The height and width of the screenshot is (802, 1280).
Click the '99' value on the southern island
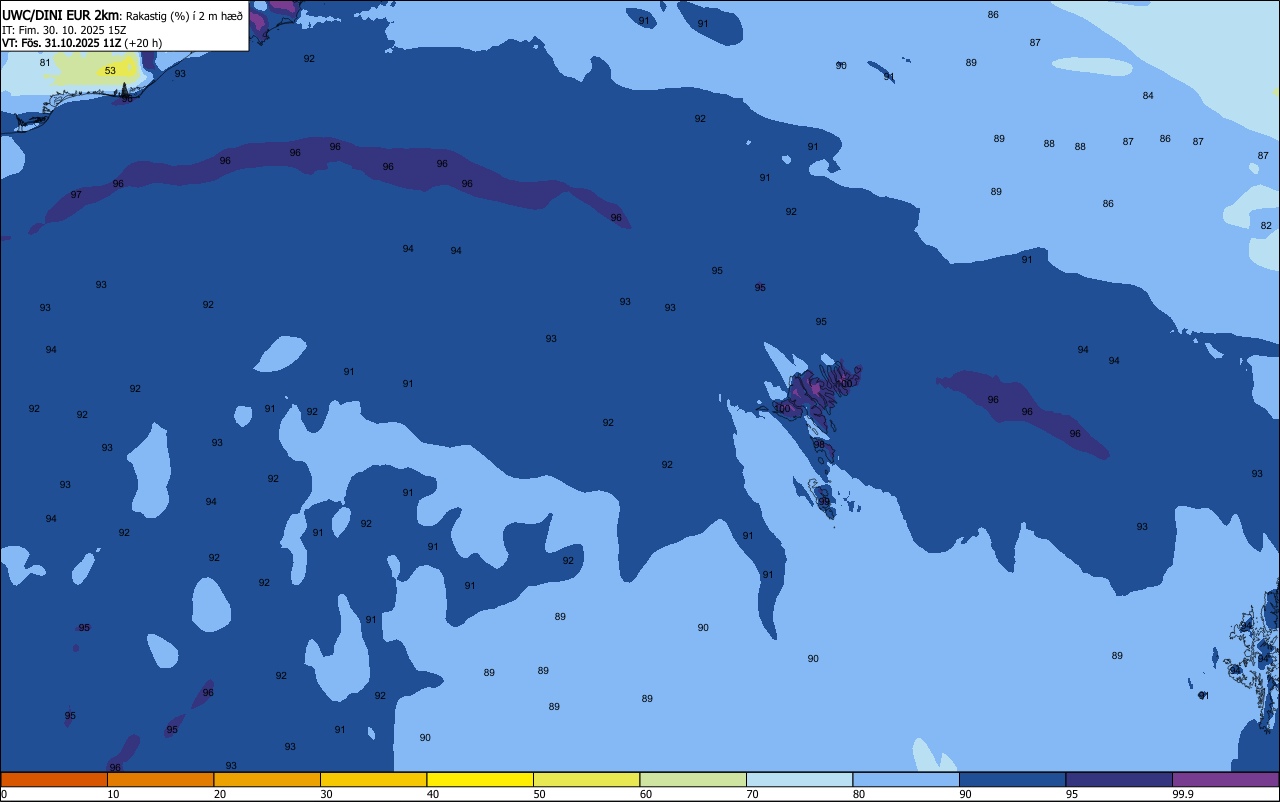824,502
